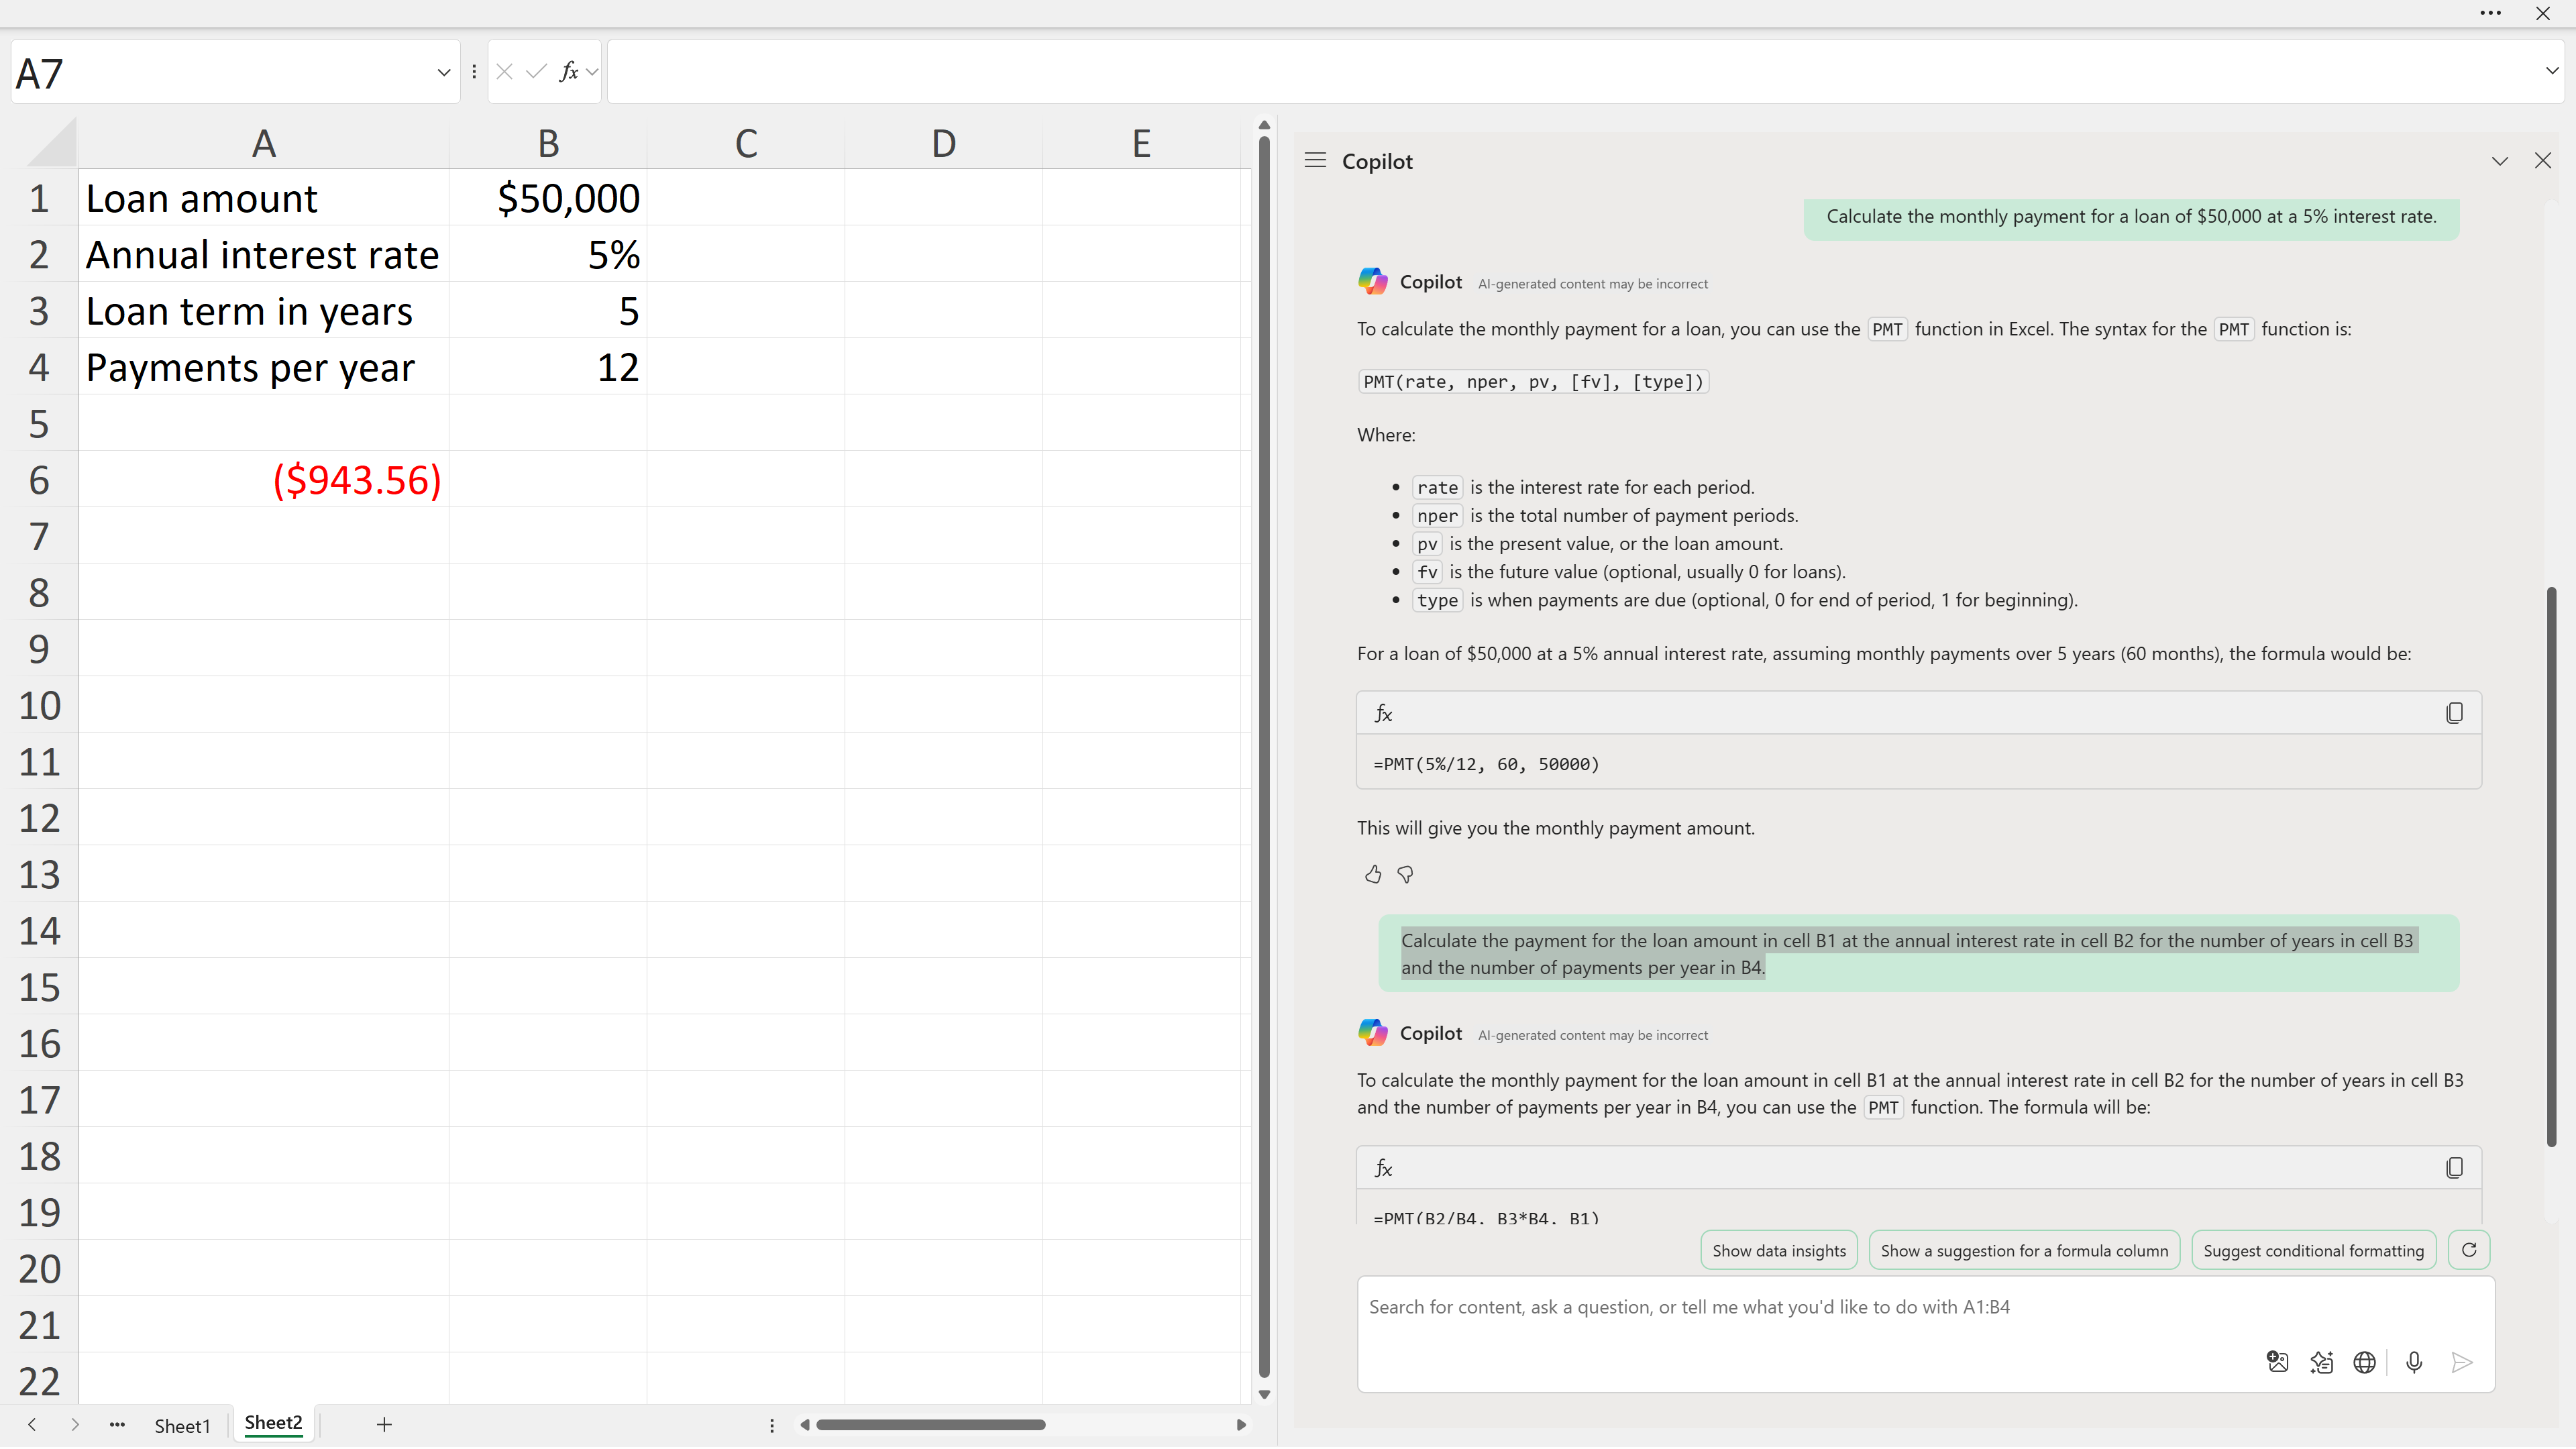Switch to the Sheet1 tab

(182, 1426)
